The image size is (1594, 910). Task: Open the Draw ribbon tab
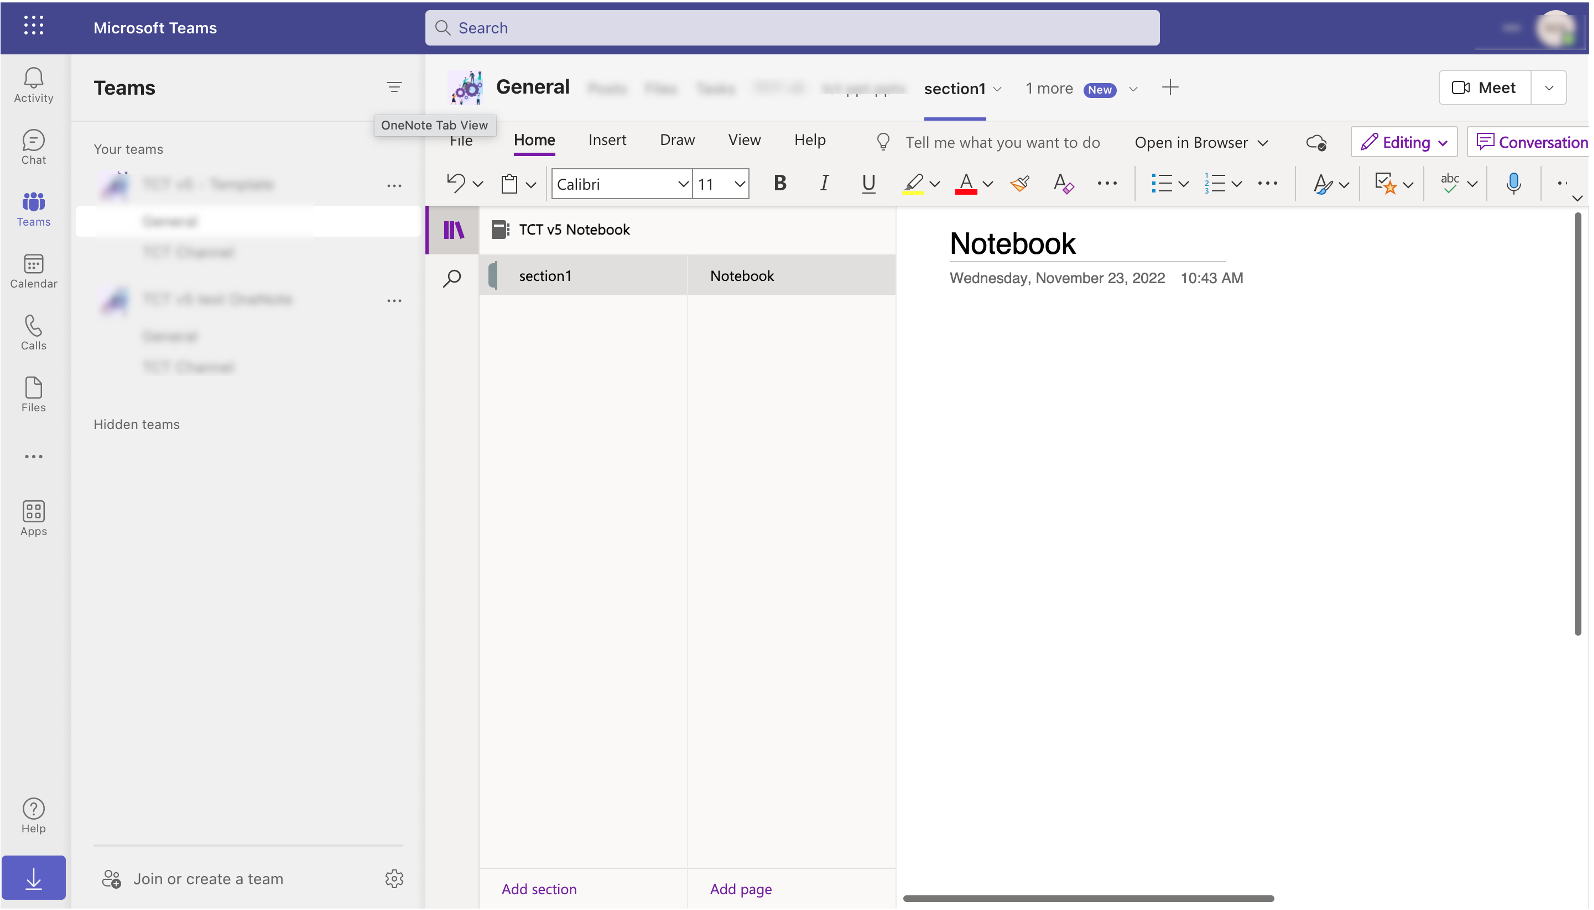(x=677, y=140)
